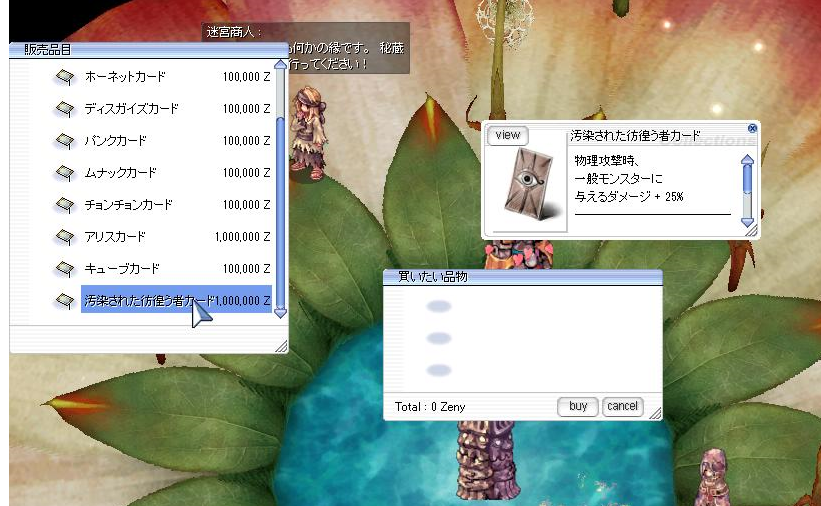Image resolution: width=821 pixels, height=506 pixels.
Task: Click the shop list scrollbar thumb
Action: 281,212
